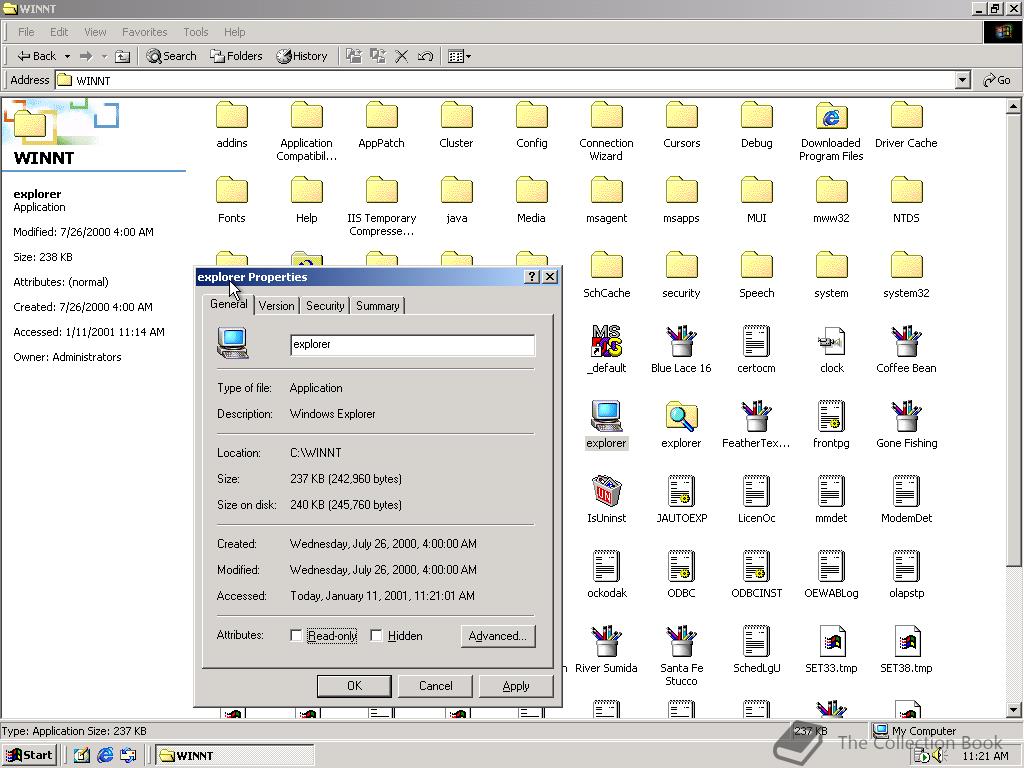Open the Favorites menu
The height and width of the screenshot is (768, 1024).
[144, 32]
